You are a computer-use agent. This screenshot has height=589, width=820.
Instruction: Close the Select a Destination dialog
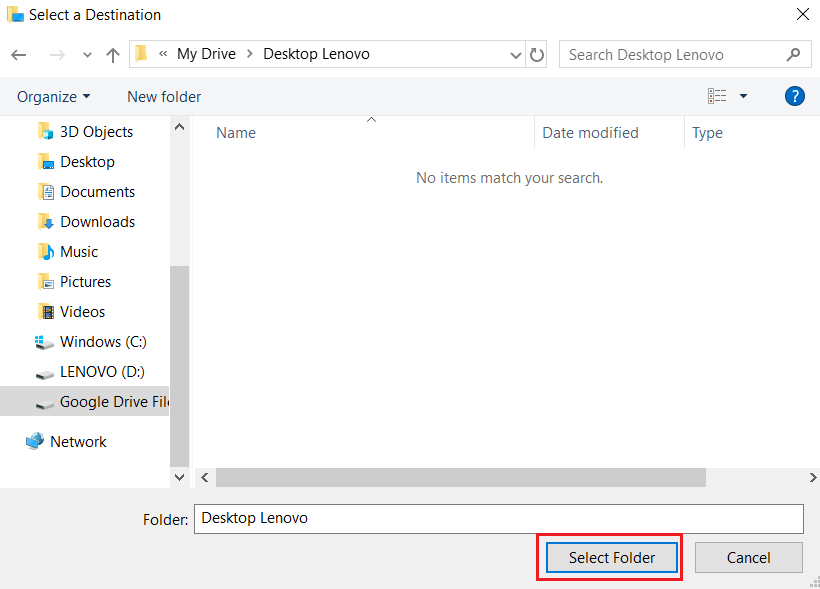pos(803,14)
